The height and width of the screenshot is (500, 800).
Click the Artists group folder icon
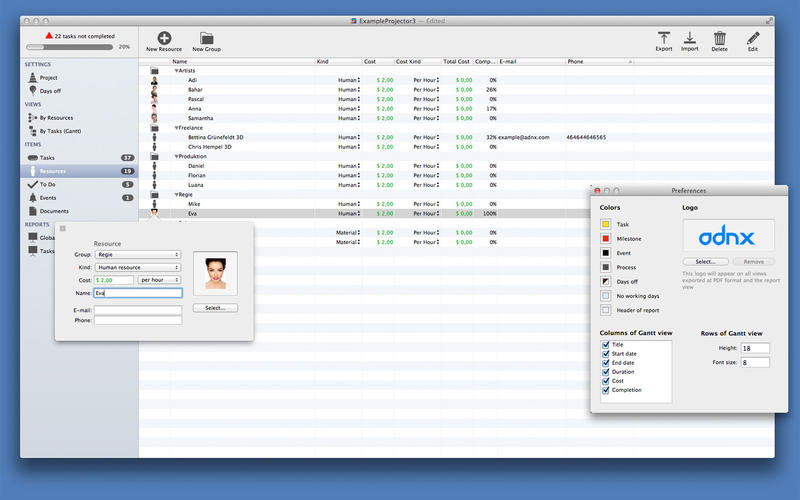point(155,71)
